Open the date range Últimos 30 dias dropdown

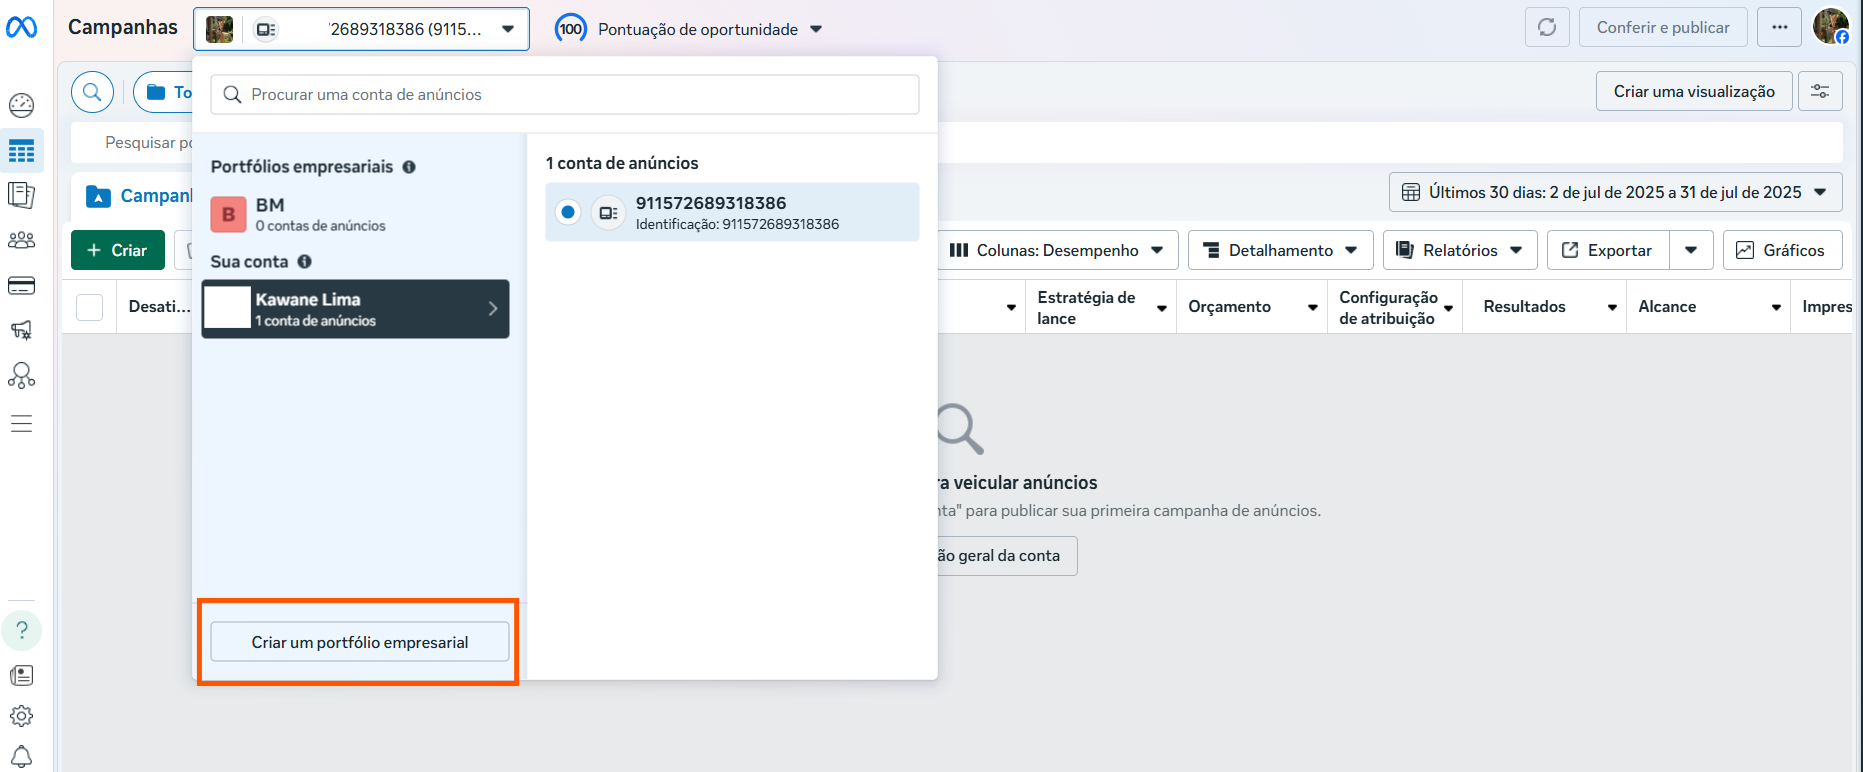tap(1615, 192)
